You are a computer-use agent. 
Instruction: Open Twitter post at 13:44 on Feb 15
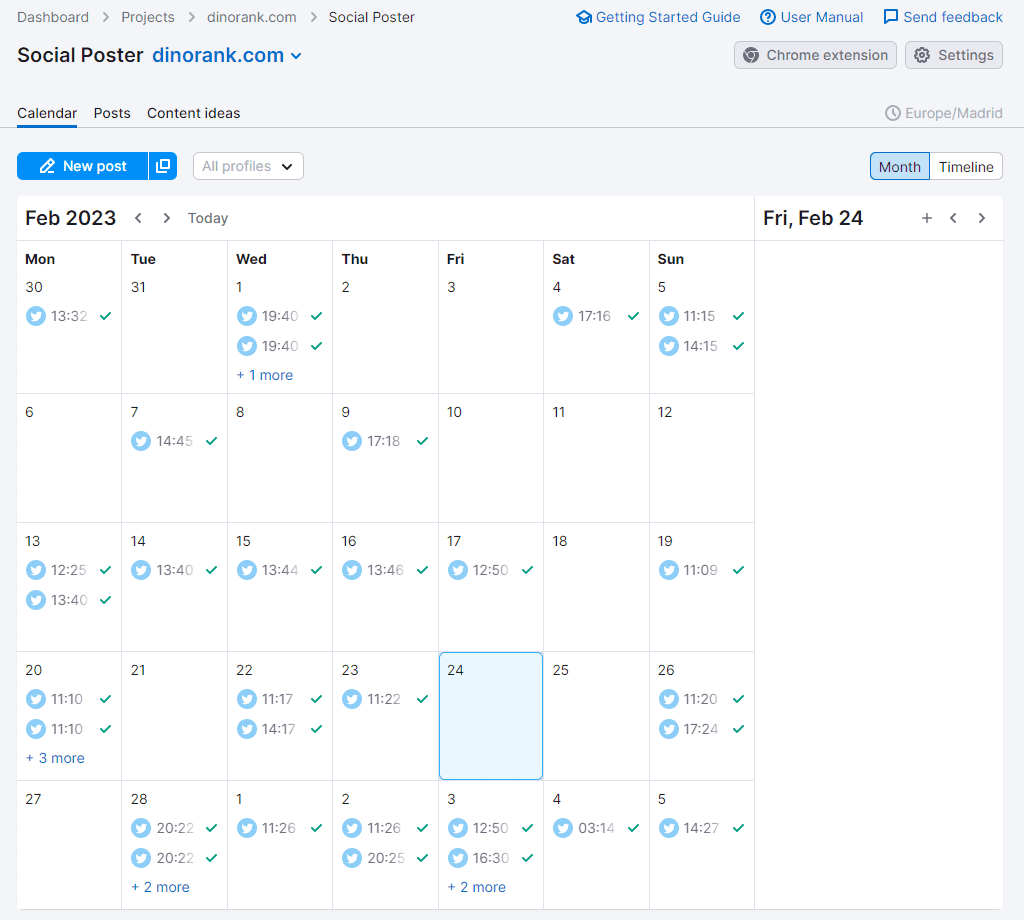coord(280,570)
